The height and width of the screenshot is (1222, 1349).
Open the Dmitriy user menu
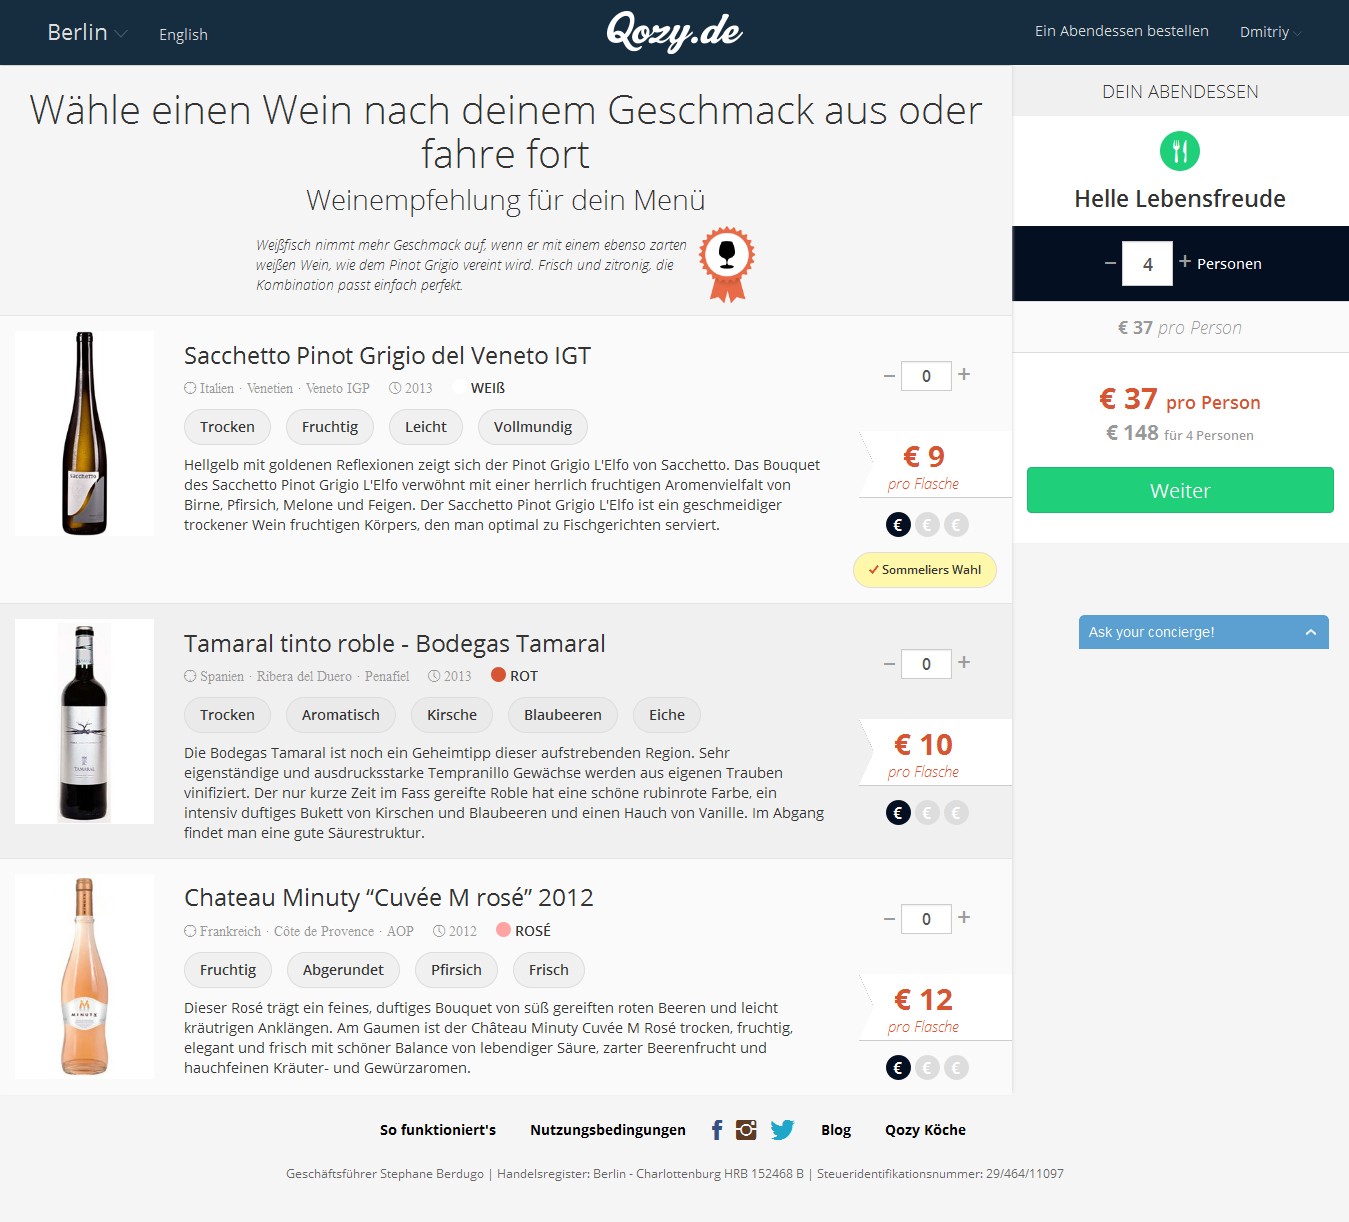coord(1271,32)
